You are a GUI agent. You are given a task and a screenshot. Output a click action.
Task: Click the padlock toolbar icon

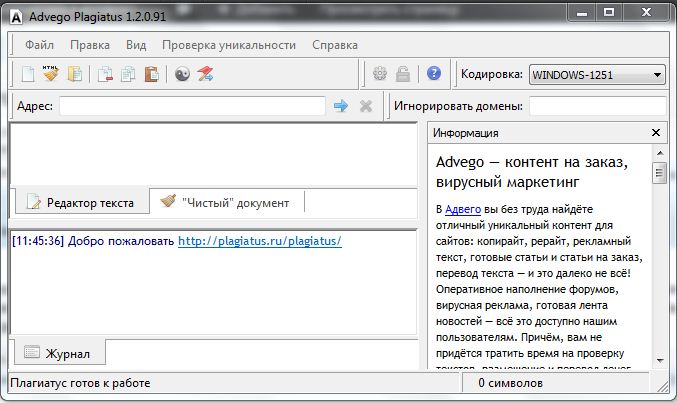pyautogui.click(x=402, y=74)
